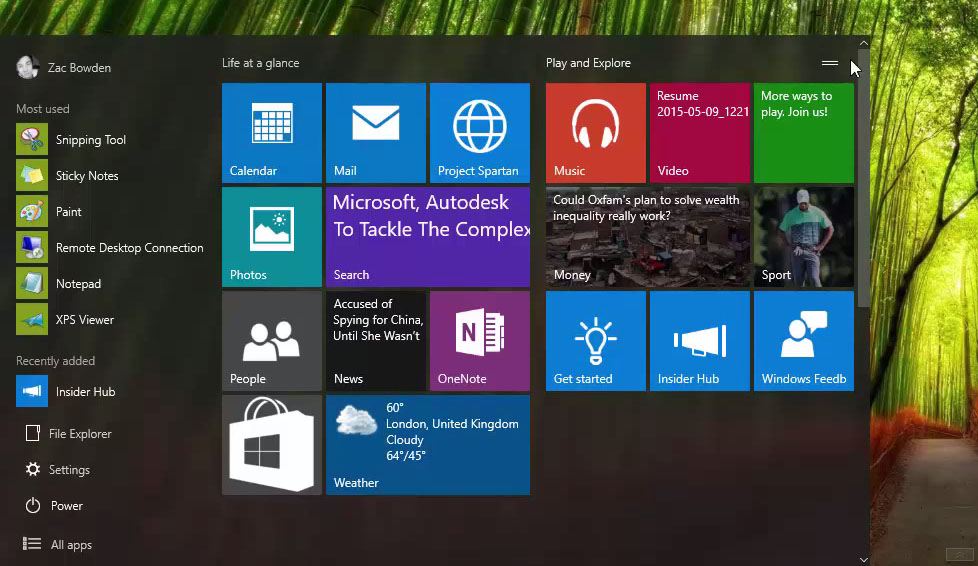Launch the OneNote tile
978x566 pixels.
pyautogui.click(x=480, y=341)
